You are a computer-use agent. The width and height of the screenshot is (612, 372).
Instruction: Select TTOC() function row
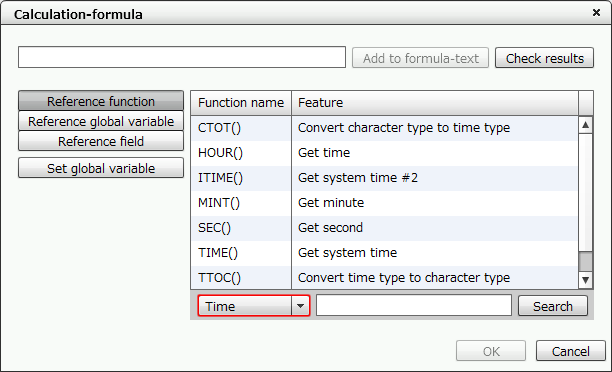[x=384, y=278]
